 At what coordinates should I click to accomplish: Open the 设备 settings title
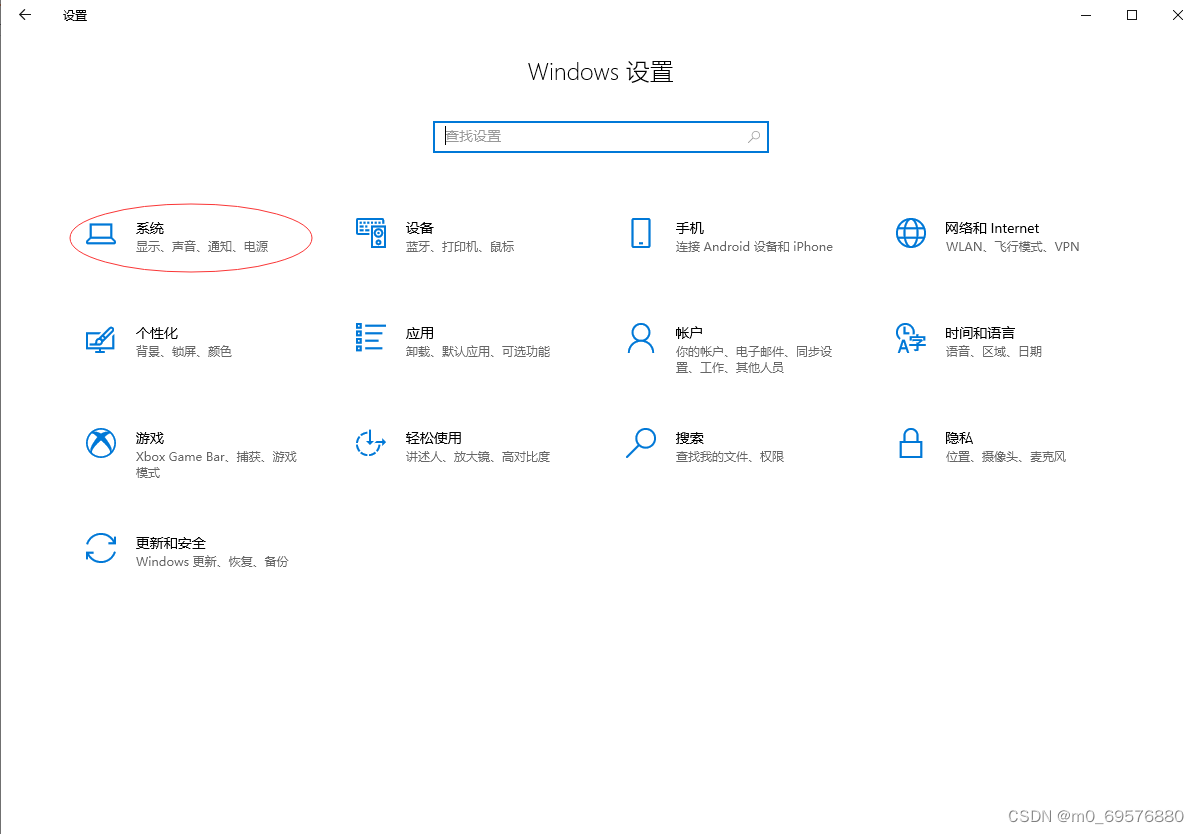[x=420, y=228]
